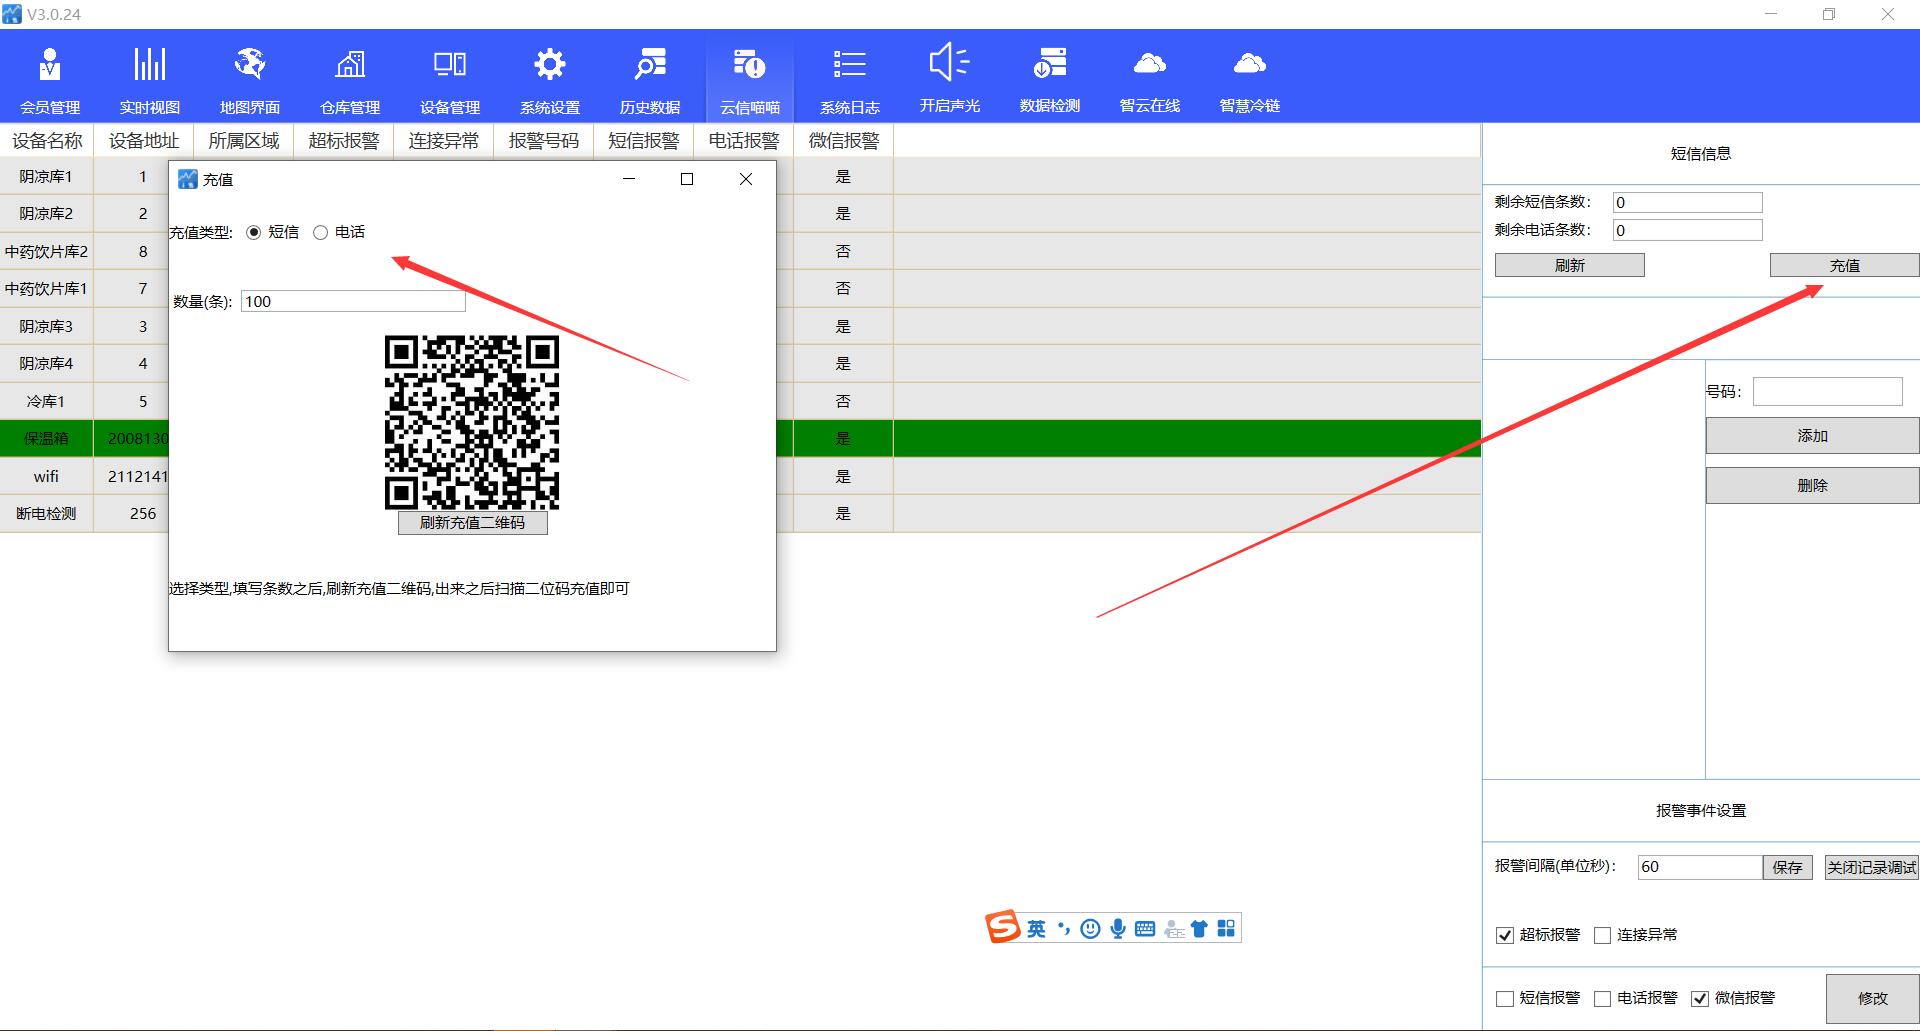Open 系统日志 system log
Screen dimensions: 1920x1031
[x=850, y=80]
